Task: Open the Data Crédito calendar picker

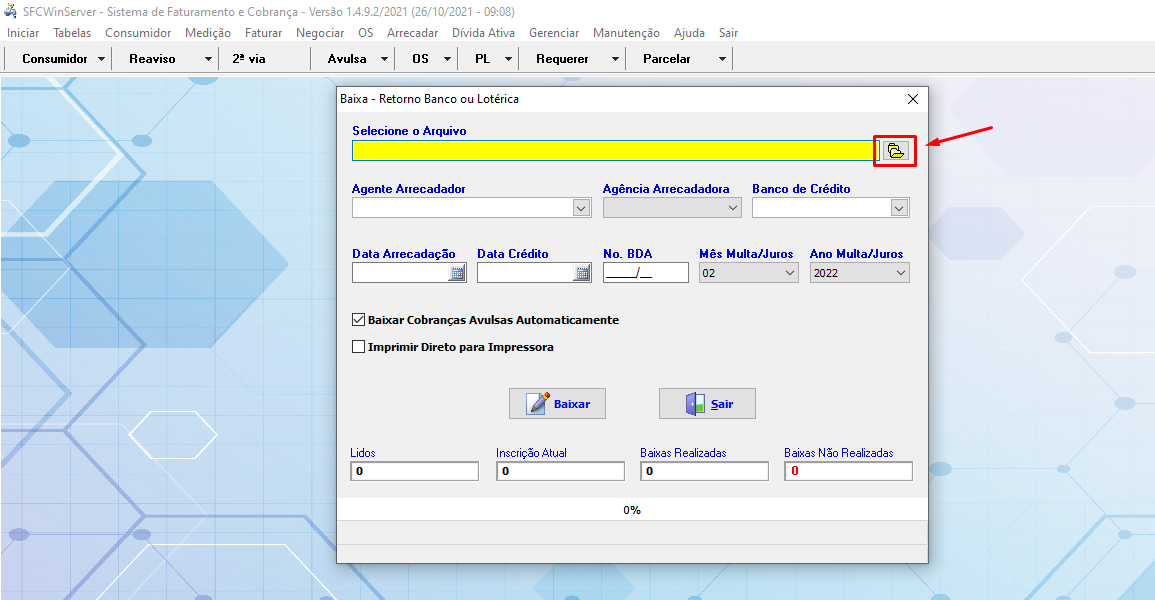Action: pos(582,273)
